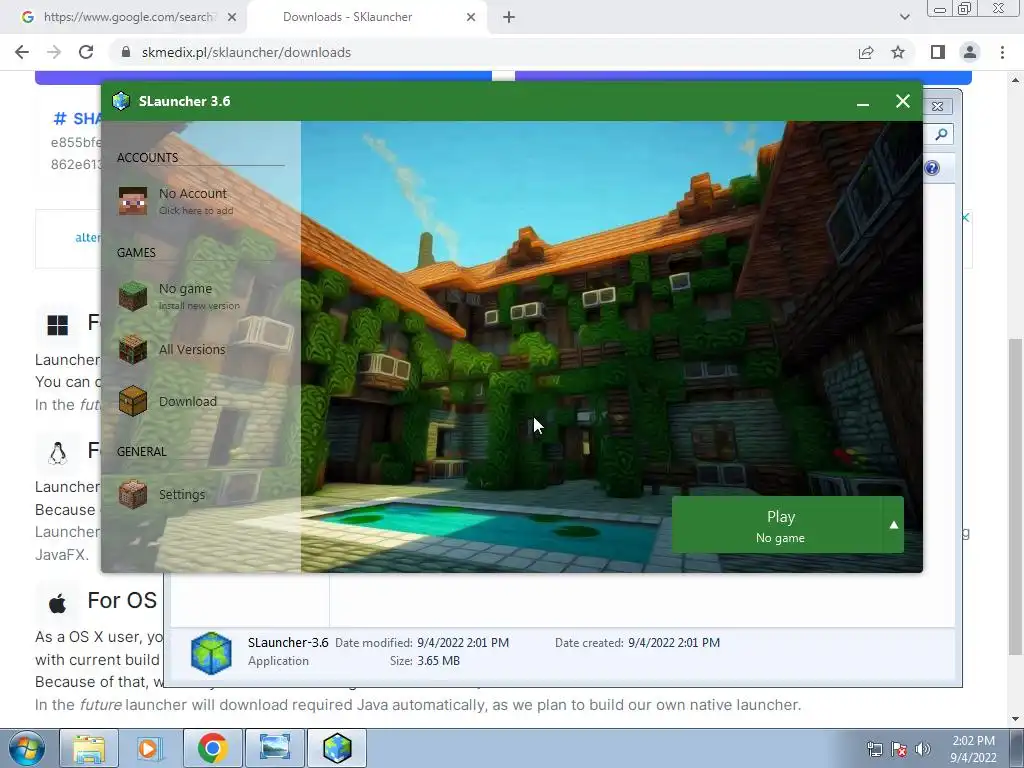Click the Explorer window help icon
This screenshot has width=1024, height=768.
point(932,168)
